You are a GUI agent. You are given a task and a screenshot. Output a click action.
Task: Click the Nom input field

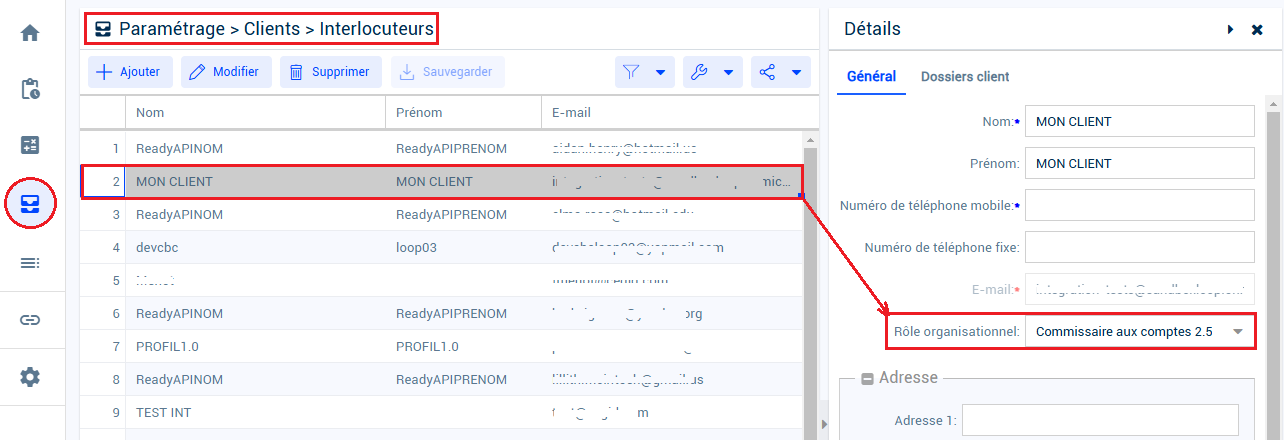[1140, 121]
